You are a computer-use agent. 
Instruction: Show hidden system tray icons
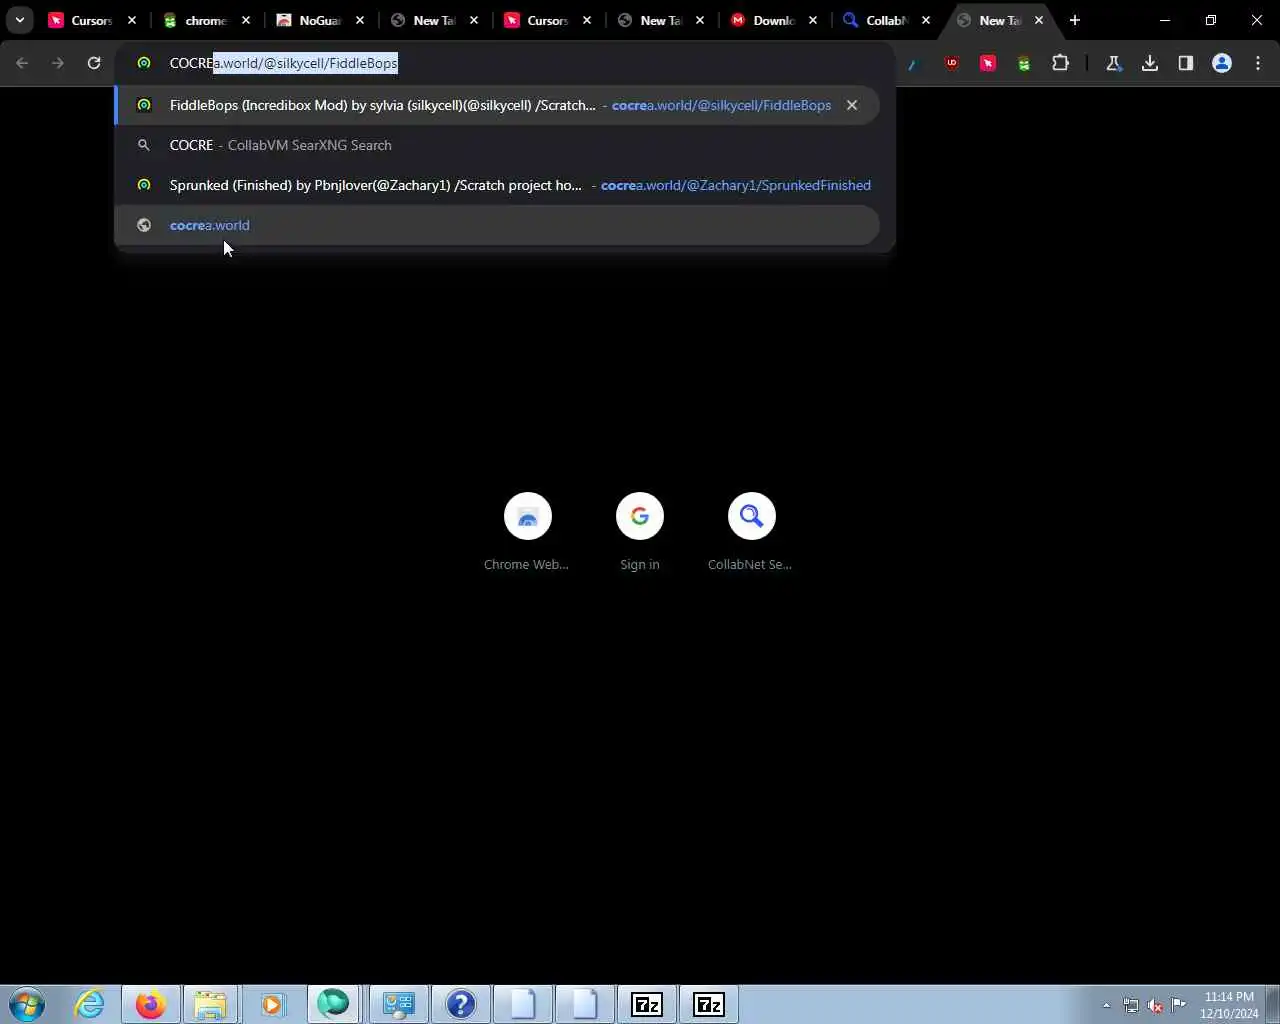tap(1106, 1005)
